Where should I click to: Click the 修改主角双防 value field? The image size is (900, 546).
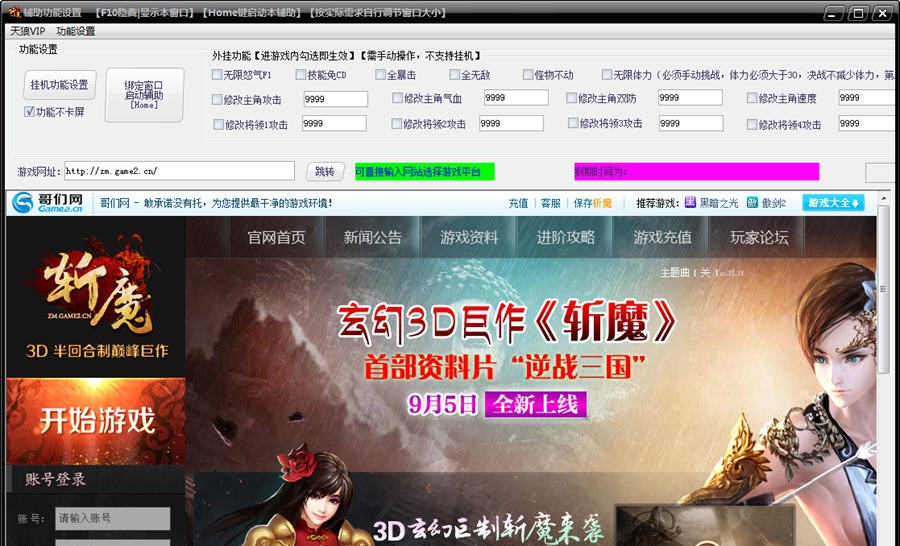click(690, 98)
